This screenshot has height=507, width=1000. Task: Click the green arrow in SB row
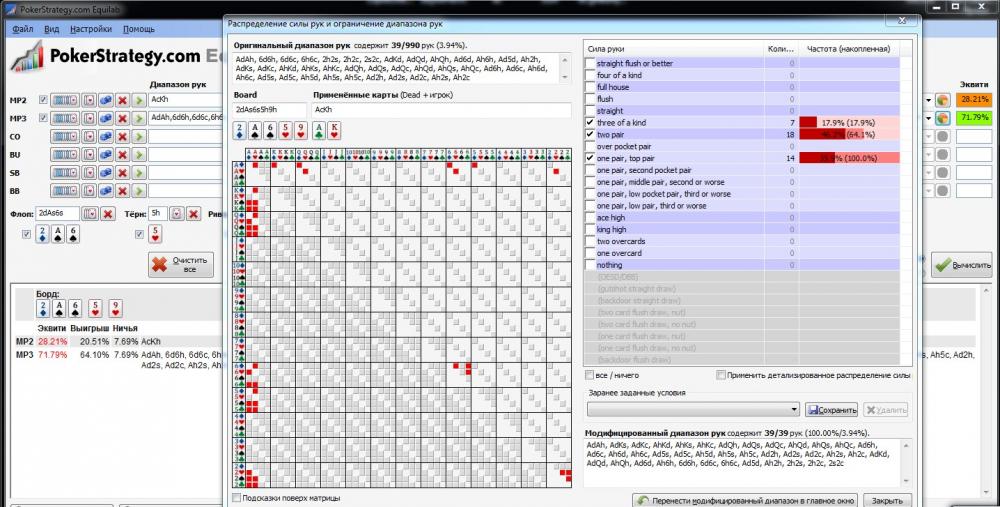coord(139,173)
